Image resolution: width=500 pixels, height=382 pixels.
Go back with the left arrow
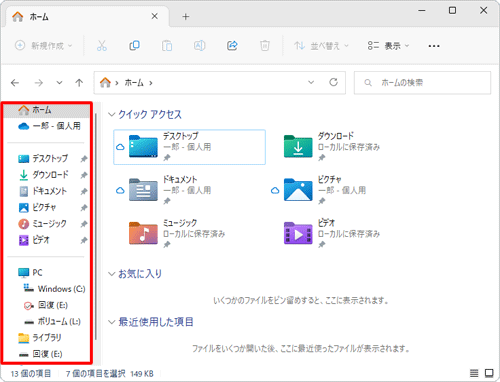tap(15, 82)
